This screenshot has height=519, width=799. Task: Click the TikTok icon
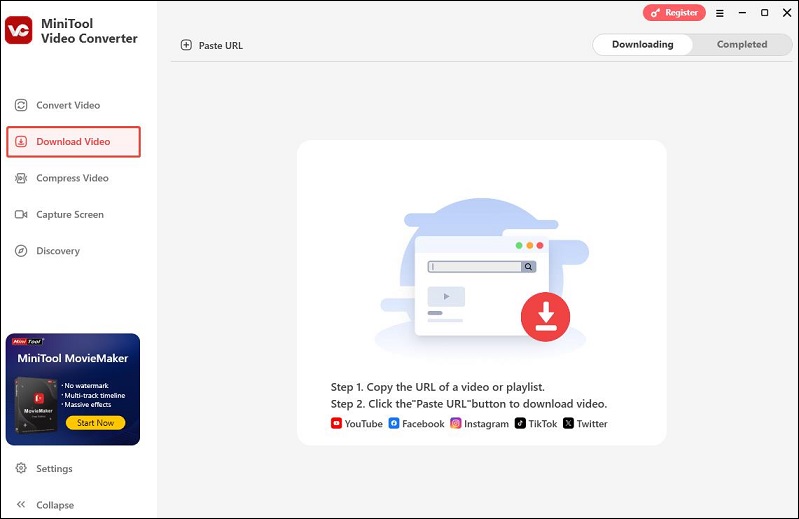520,423
